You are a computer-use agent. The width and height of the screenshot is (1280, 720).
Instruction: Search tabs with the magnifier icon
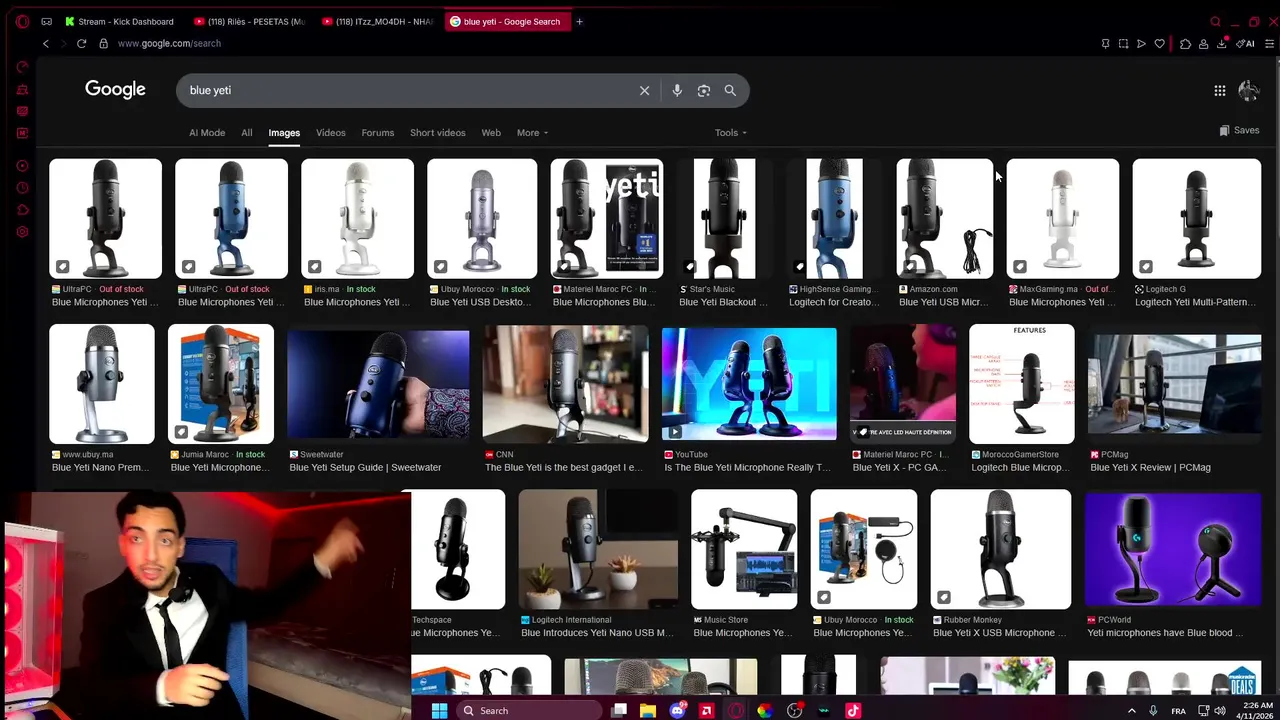pyautogui.click(x=1215, y=21)
